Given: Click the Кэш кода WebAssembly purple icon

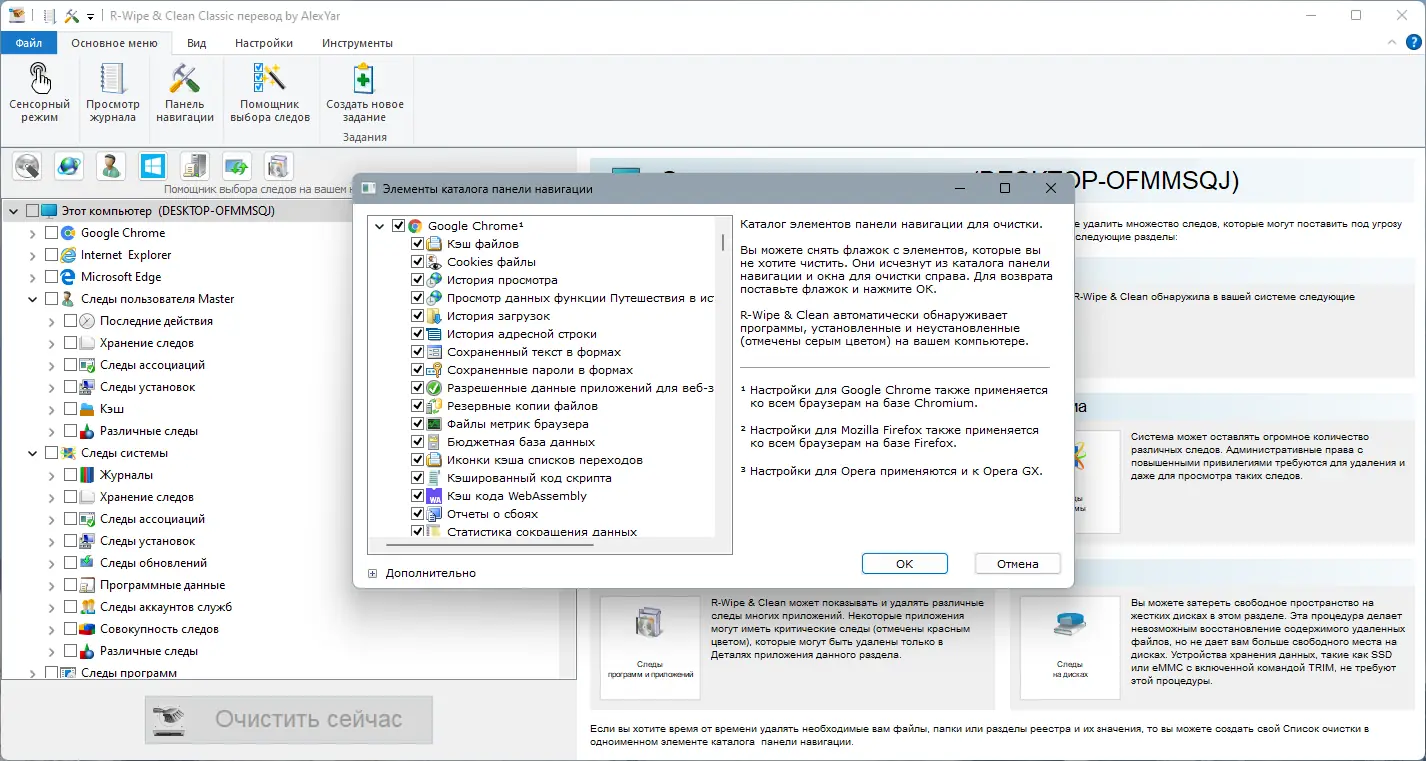Looking at the screenshot, I should pyautogui.click(x=434, y=496).
